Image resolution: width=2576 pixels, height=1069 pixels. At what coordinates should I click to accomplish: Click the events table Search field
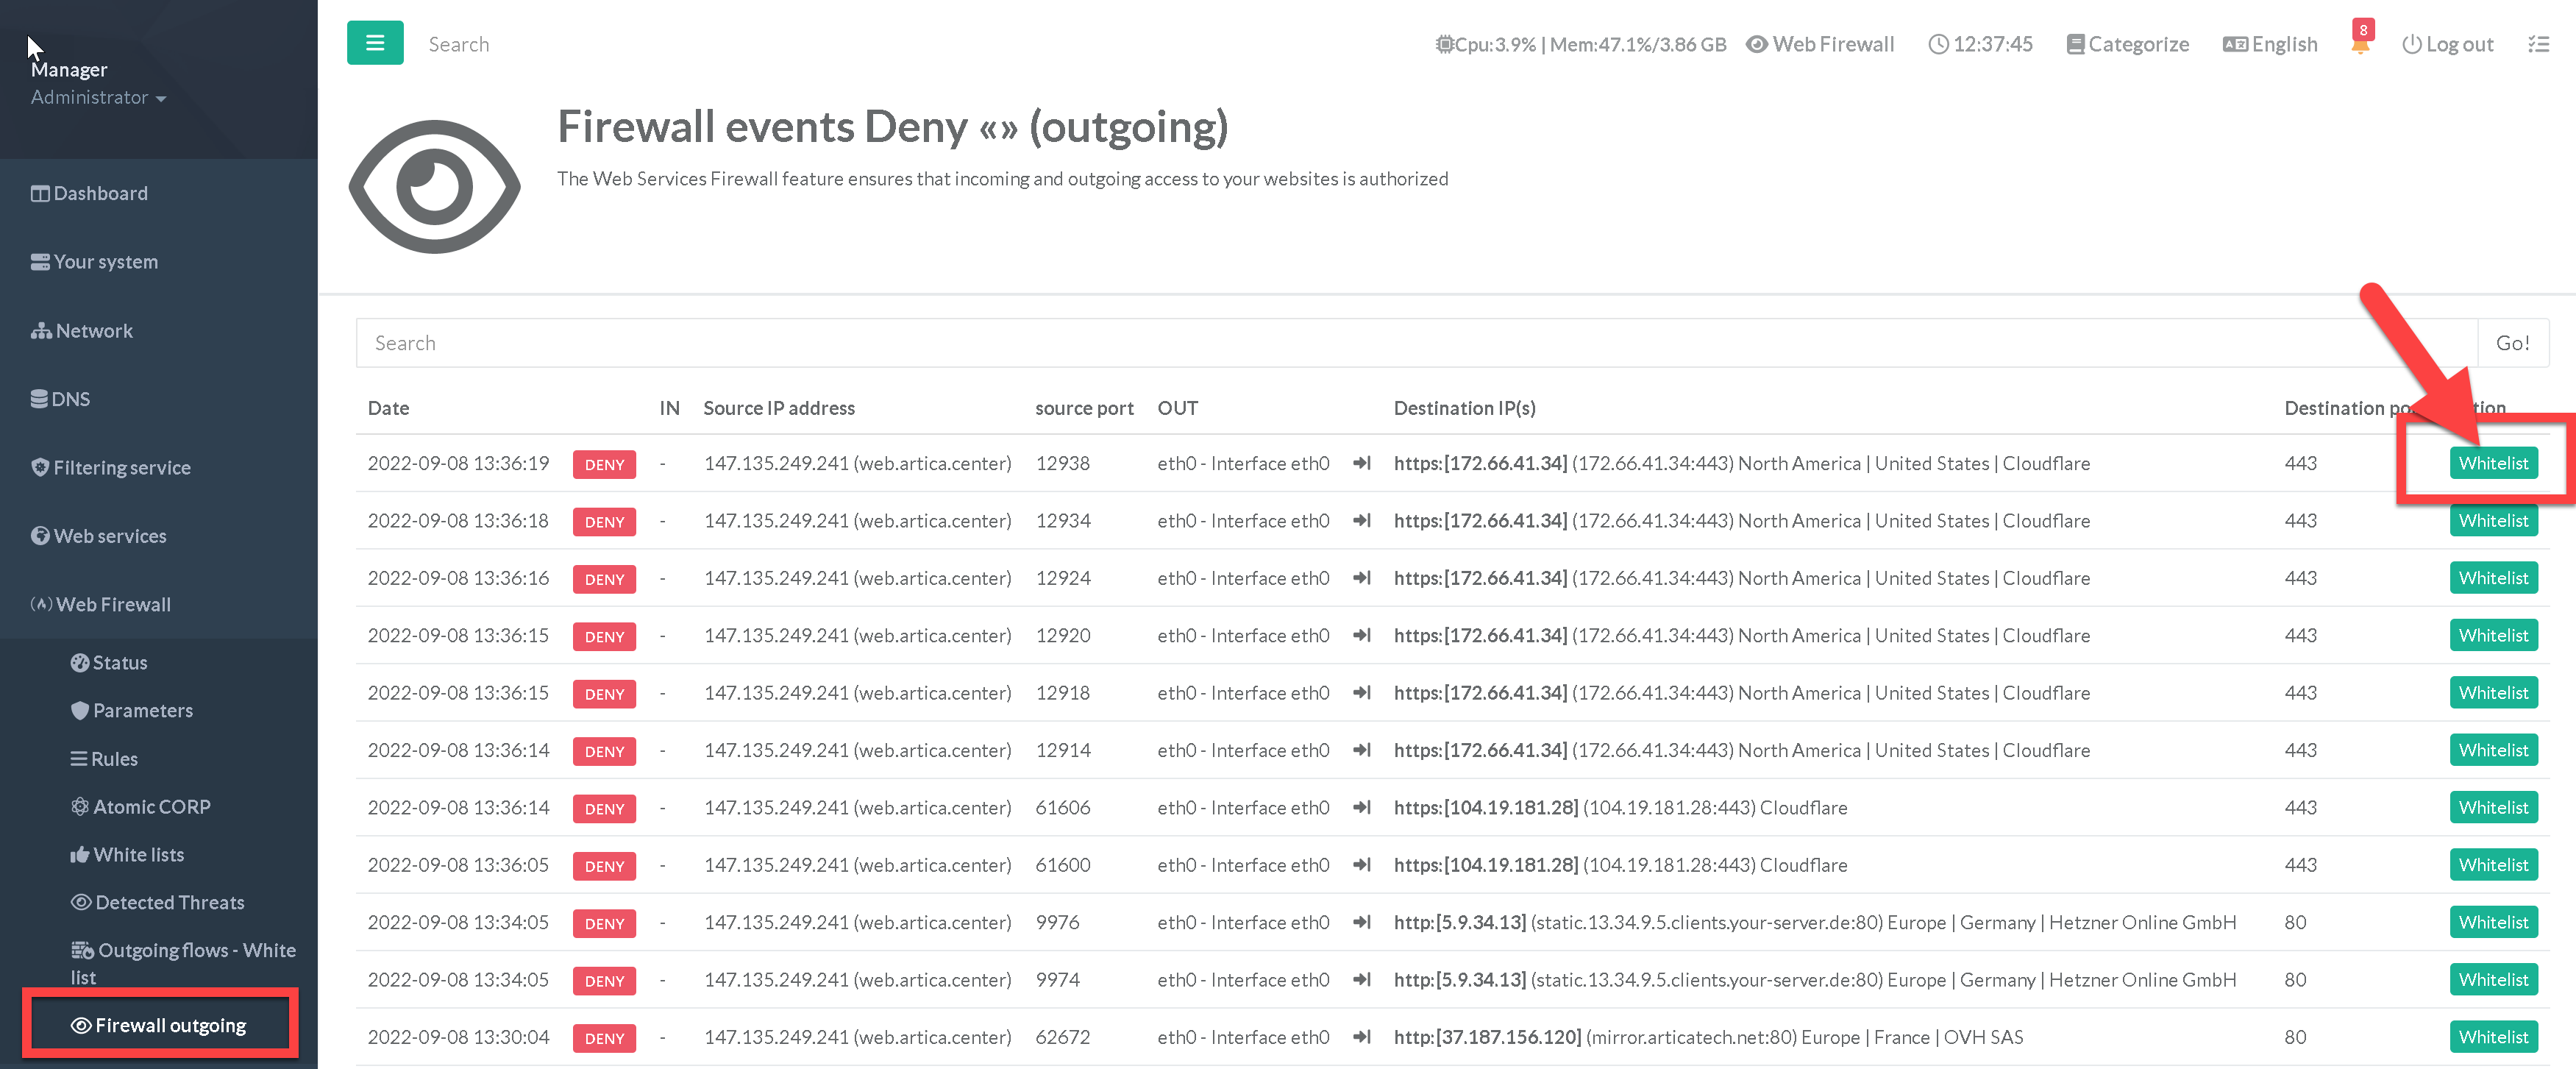1415,343
